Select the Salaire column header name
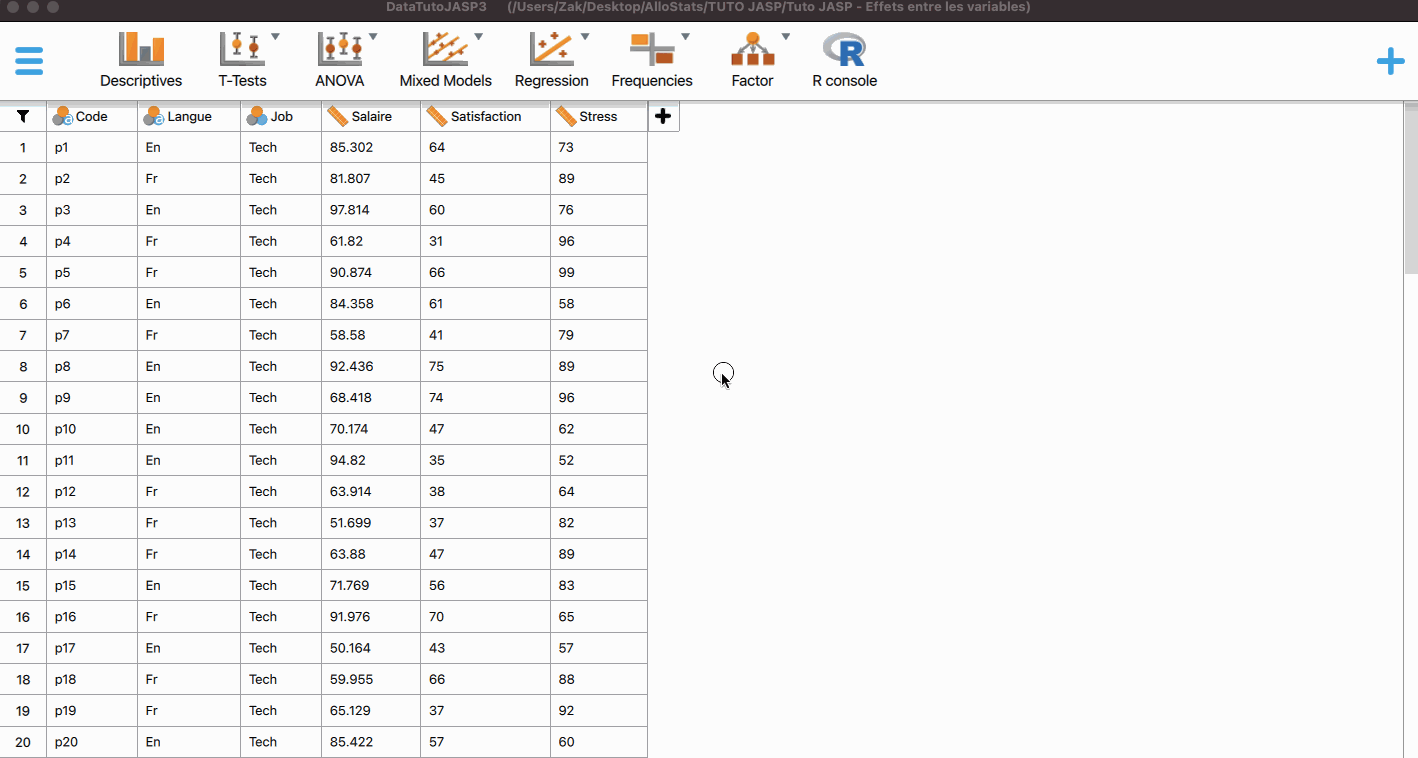Screen dimensions: 1418x758 tap(372, 117)
